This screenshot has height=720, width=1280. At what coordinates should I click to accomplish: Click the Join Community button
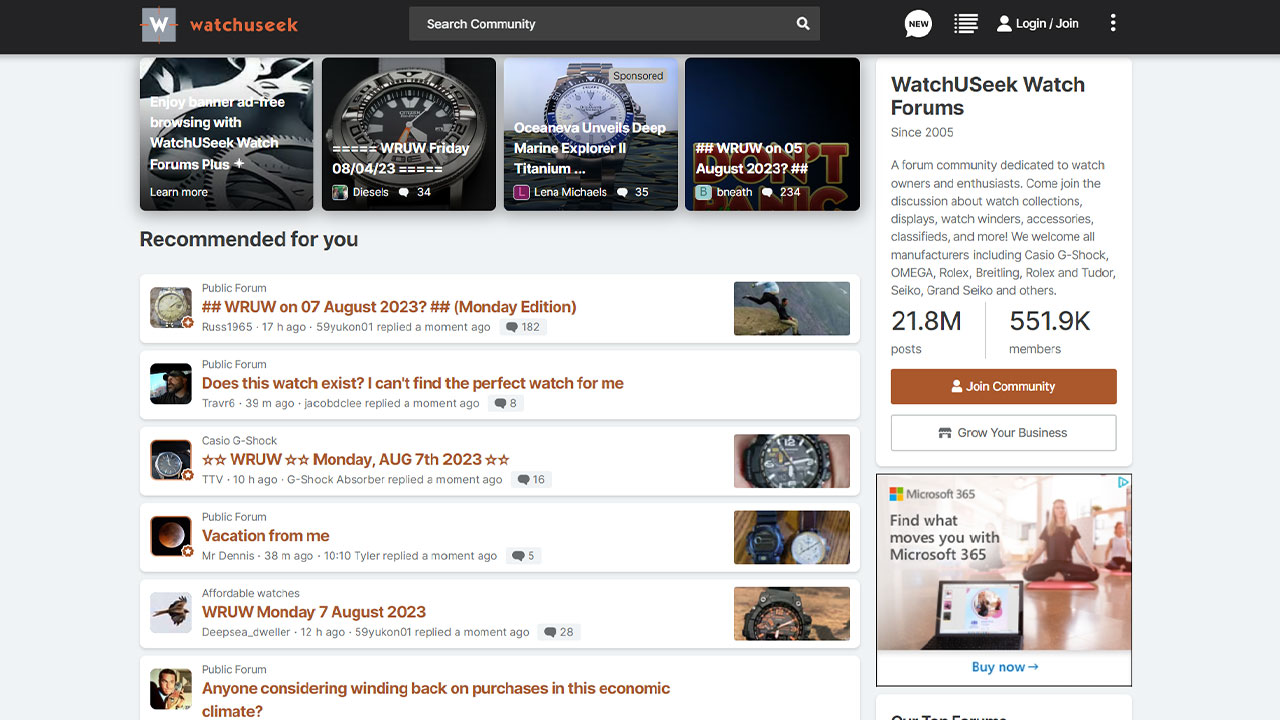[x=1003, y=386]
